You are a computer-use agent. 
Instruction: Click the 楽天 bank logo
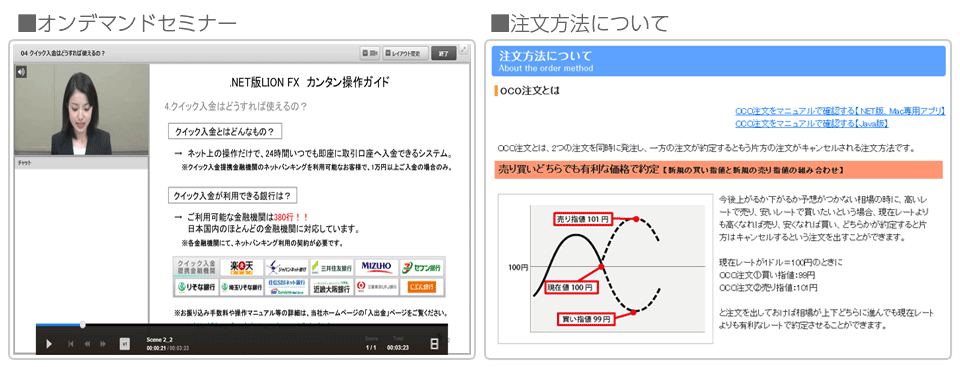(241, 268)
